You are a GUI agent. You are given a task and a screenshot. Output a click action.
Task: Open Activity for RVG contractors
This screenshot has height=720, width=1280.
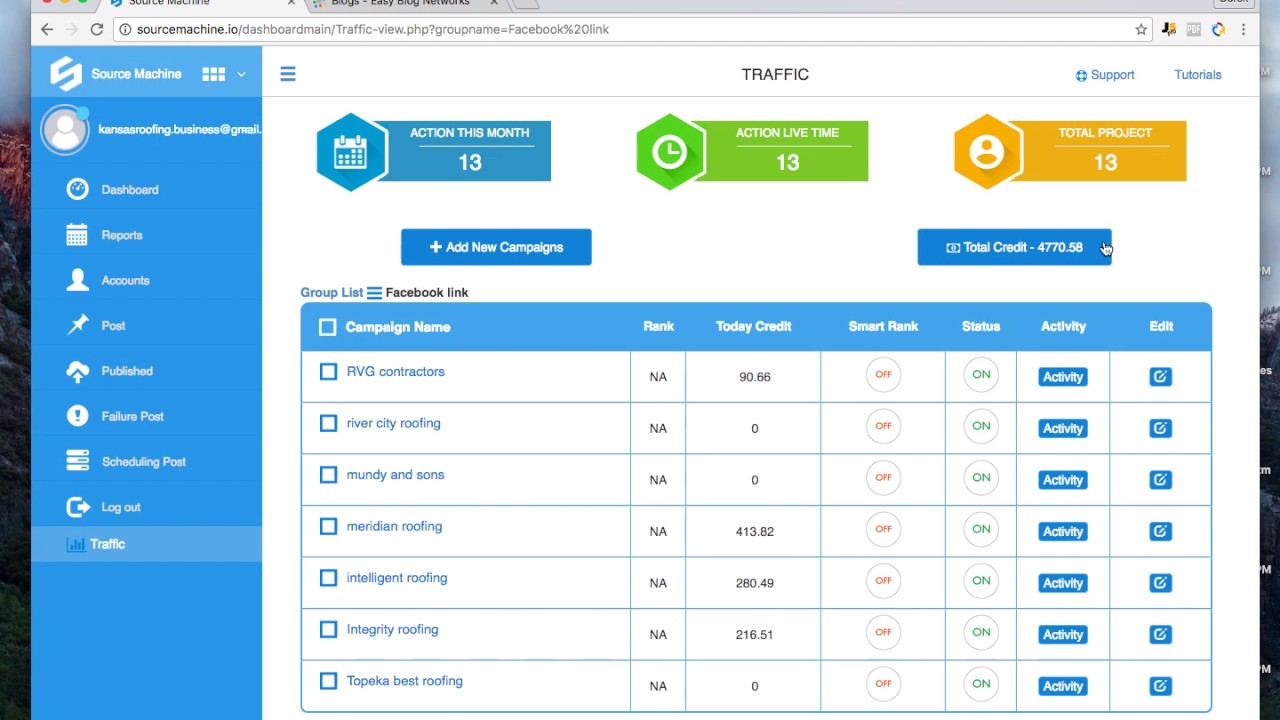(x=1062, y=377)
